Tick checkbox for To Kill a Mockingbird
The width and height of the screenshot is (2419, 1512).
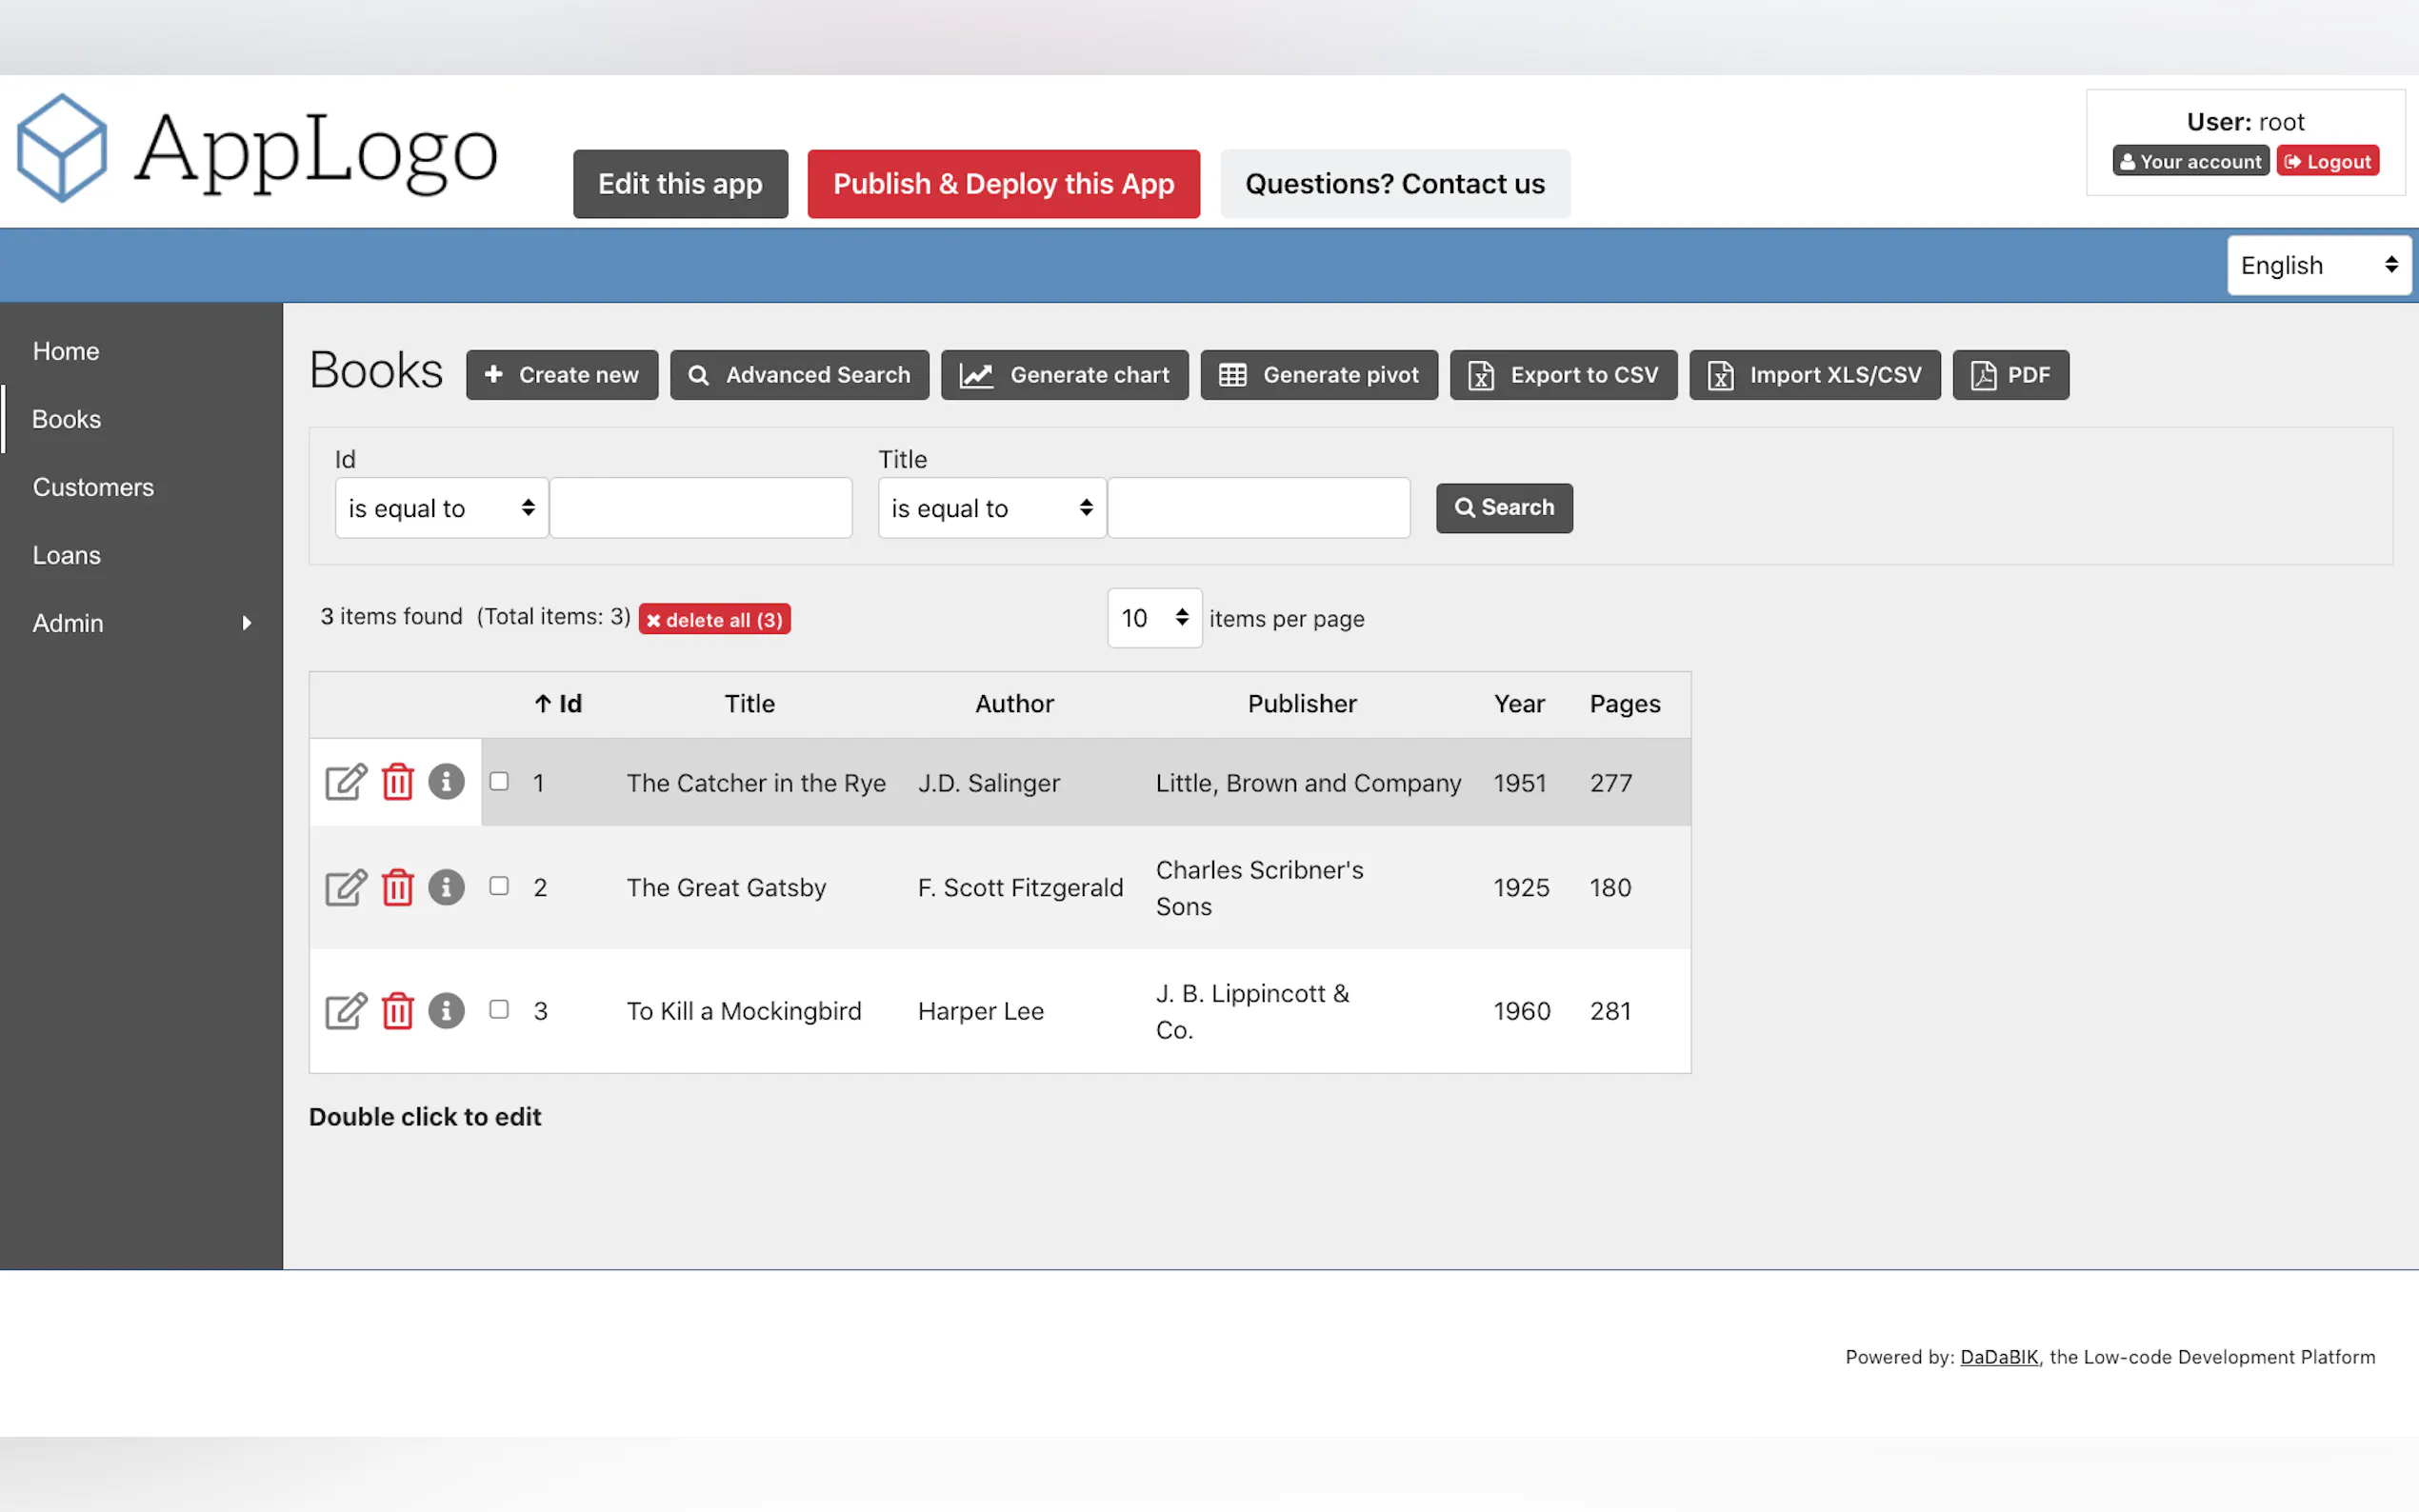click(499, 1009)
